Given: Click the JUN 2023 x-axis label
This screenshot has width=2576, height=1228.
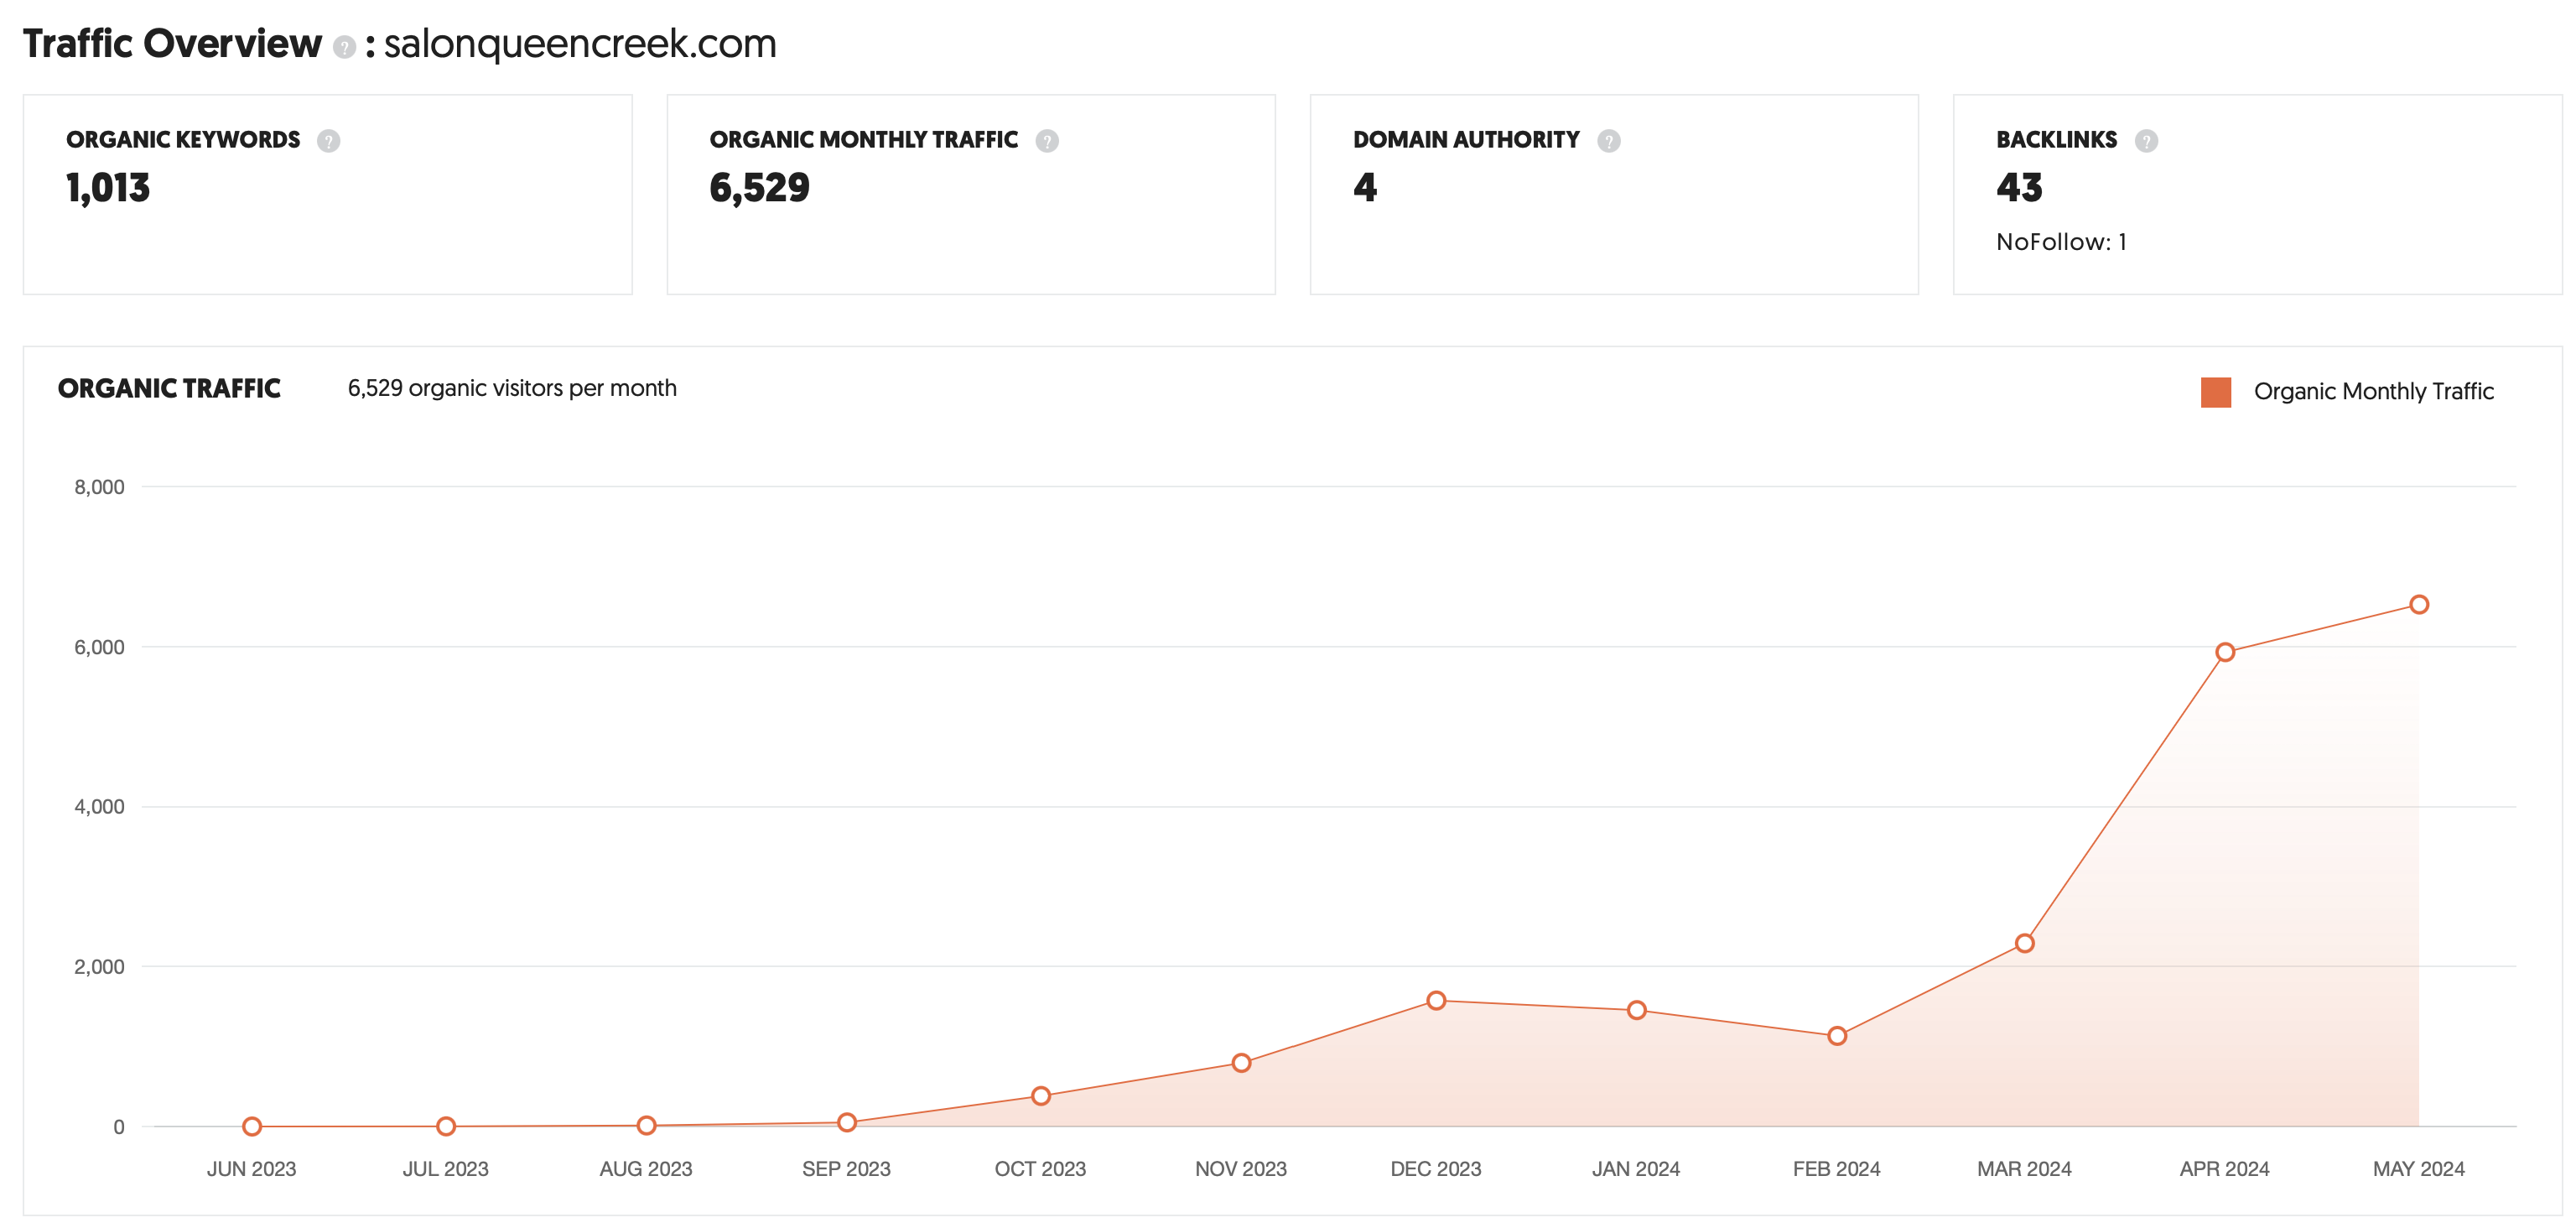Looking at the screenshot, I should 252,1169.
